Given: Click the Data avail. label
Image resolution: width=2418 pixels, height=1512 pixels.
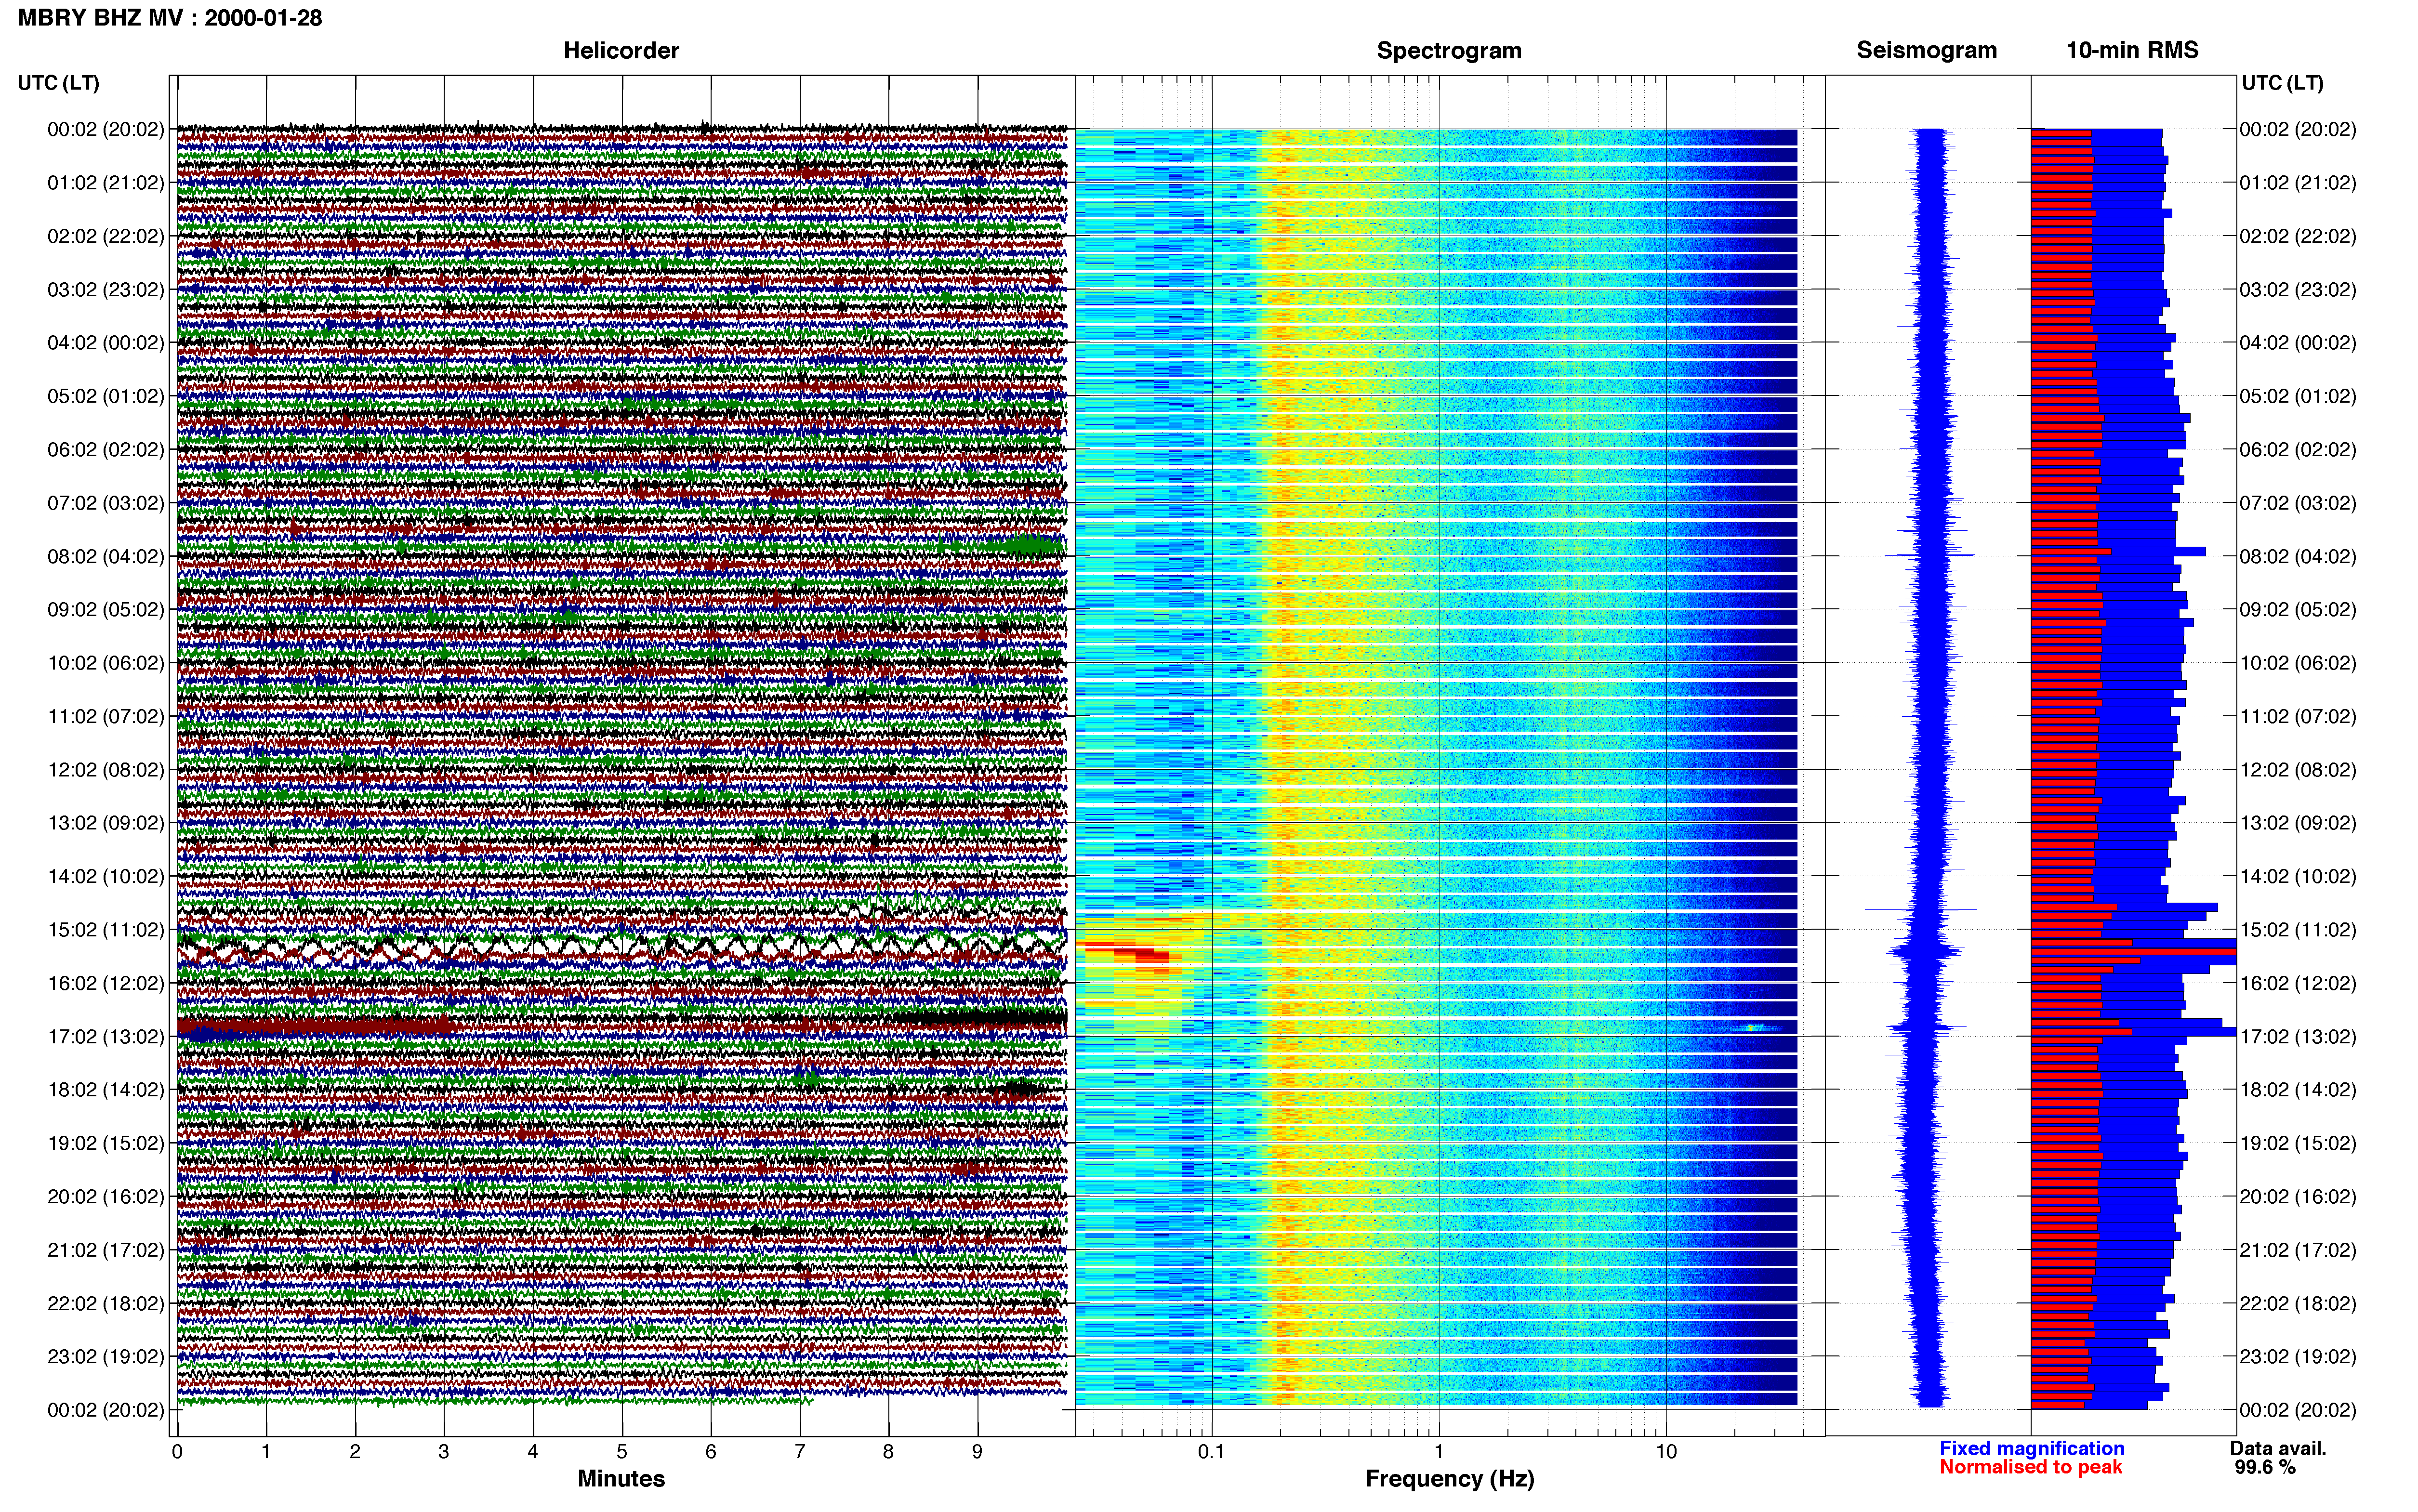Looking at the screenshot, I should (2278, 1448).
